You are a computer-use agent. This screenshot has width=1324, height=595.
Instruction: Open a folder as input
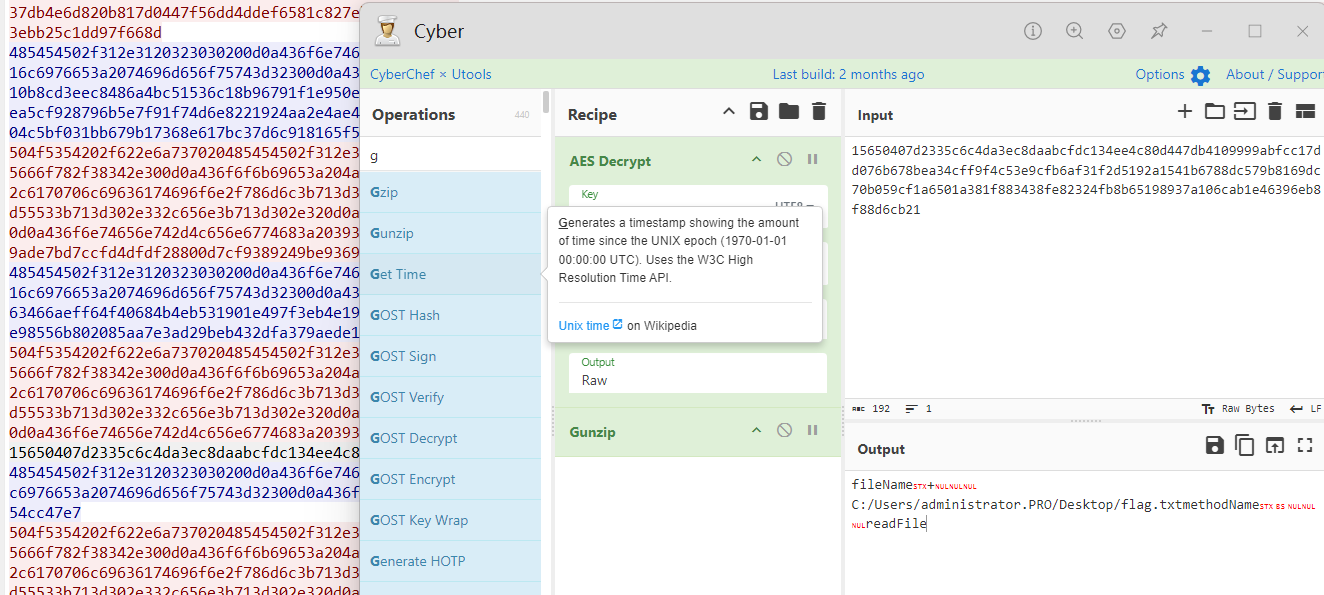click(1214, 112)
